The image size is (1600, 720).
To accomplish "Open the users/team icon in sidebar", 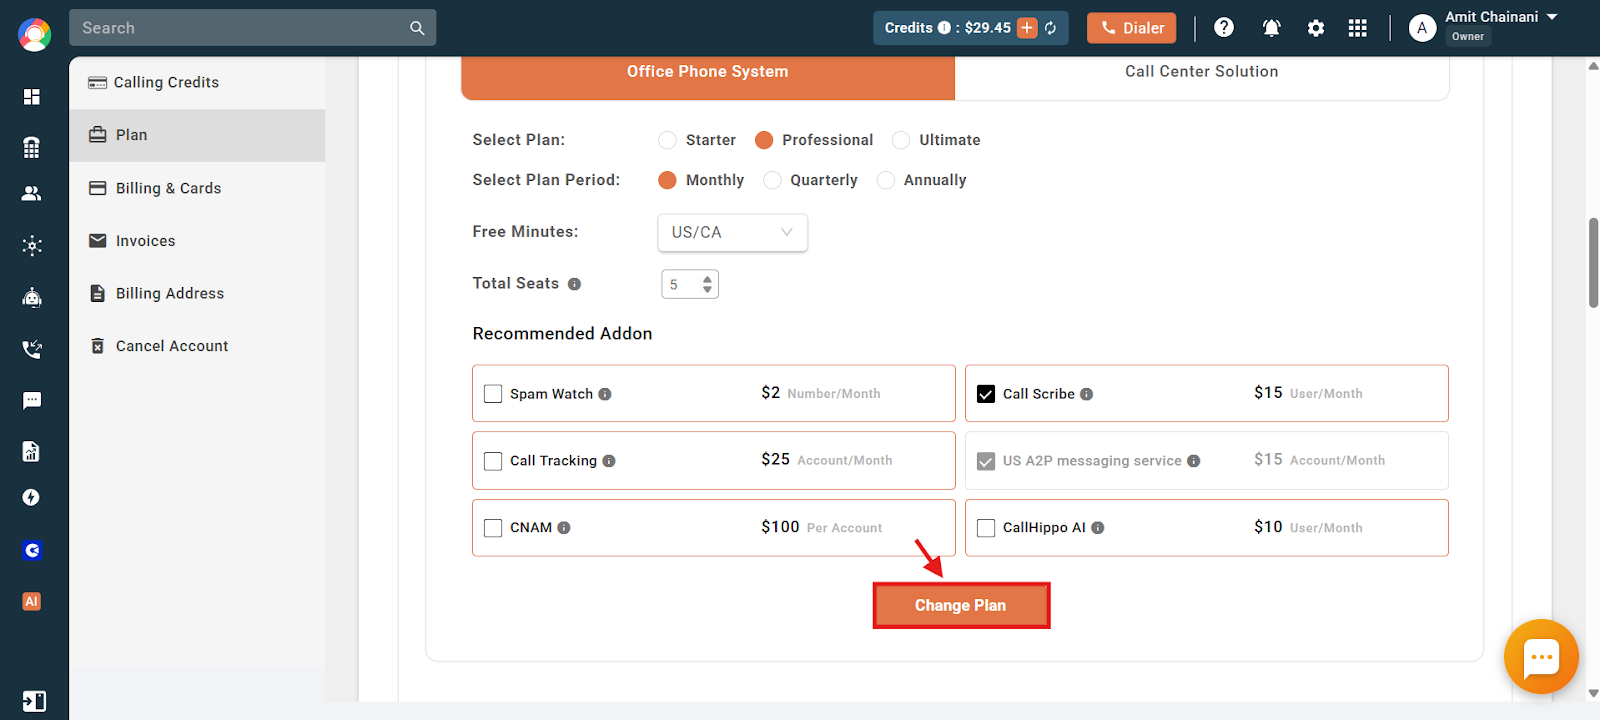I will click(x=32, y=194).
